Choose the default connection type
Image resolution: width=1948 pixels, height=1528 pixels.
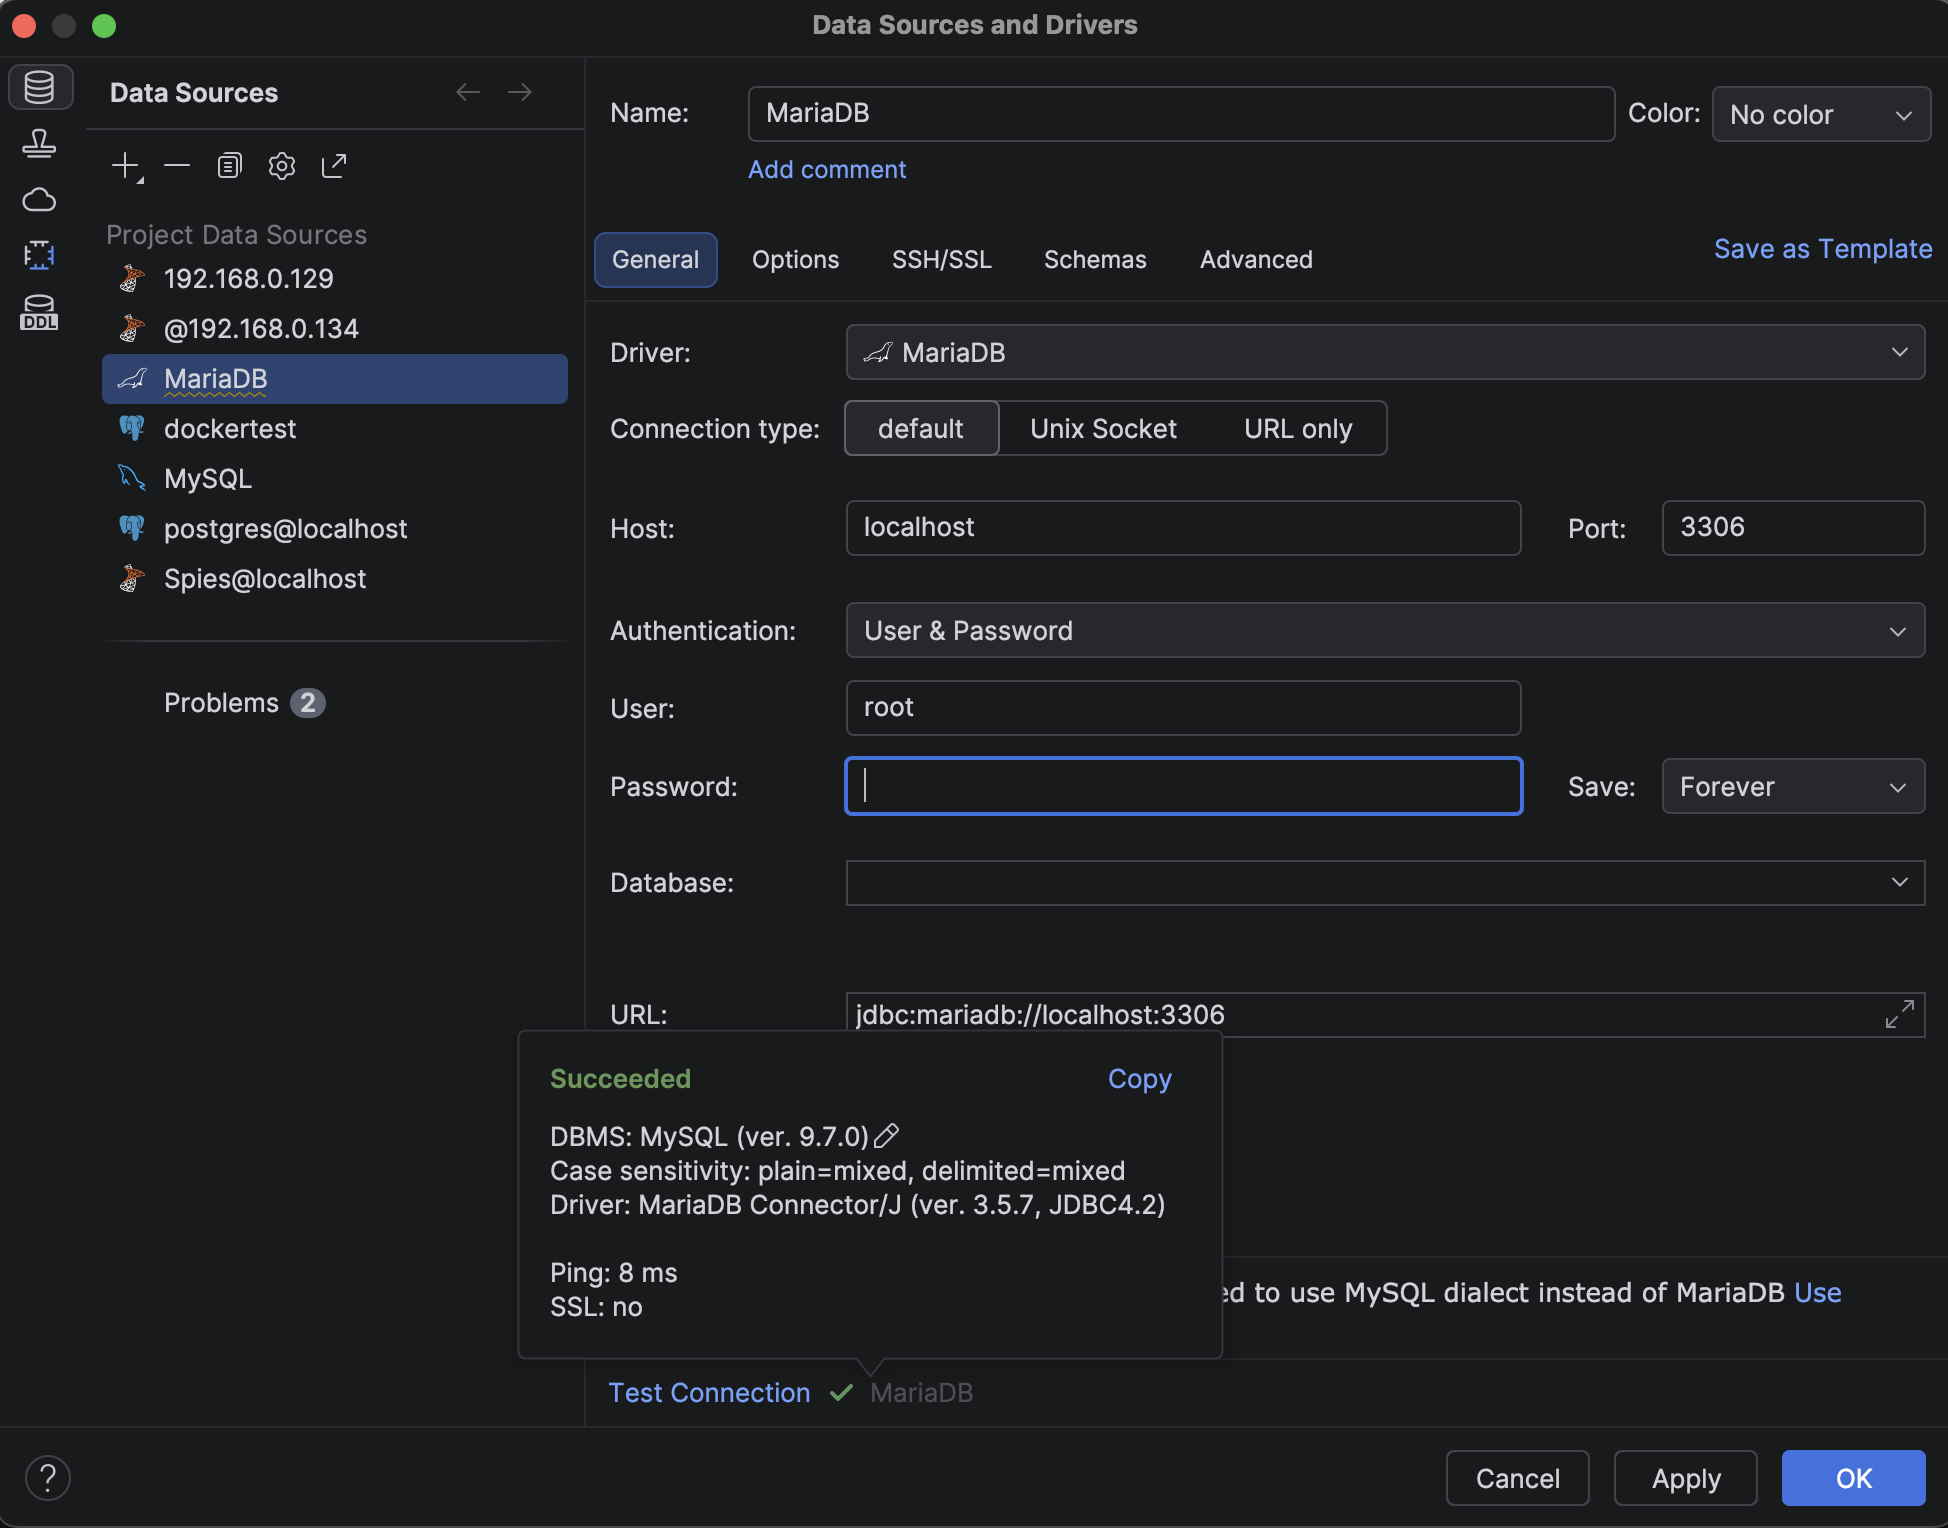pos(921,429)
